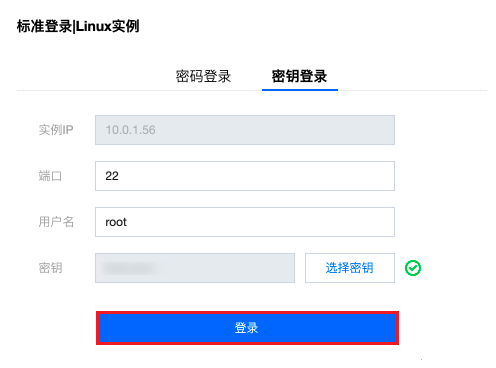This screenshot has height=368, width=496.
Task: Click the blurred key name text
Action: (x=130, y=268)
